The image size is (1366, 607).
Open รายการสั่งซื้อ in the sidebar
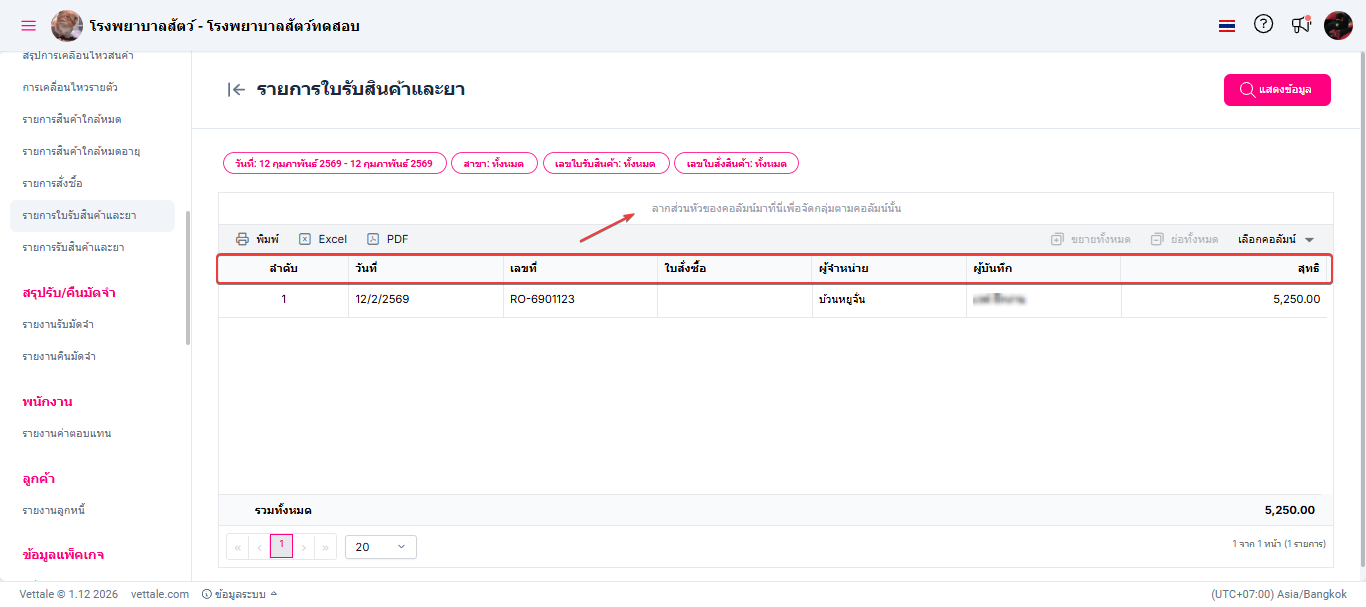click(52, 183)
